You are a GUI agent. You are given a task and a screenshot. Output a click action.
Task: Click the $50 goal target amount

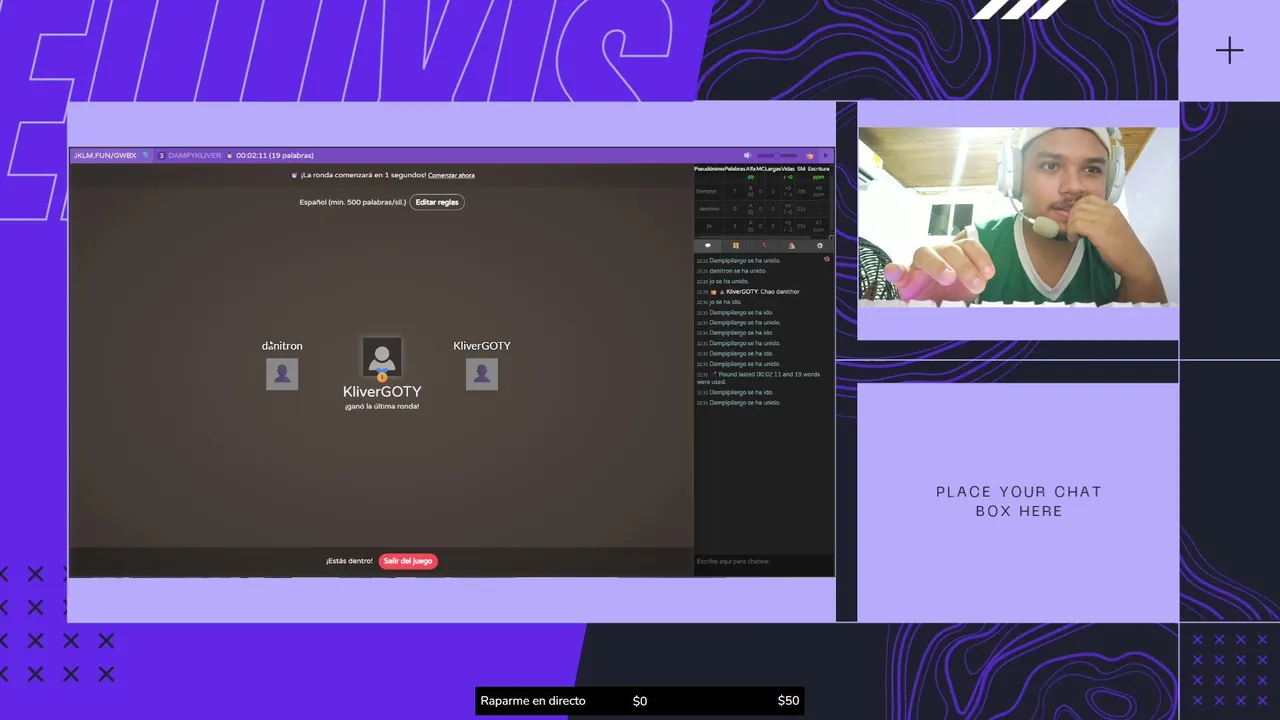788,701
